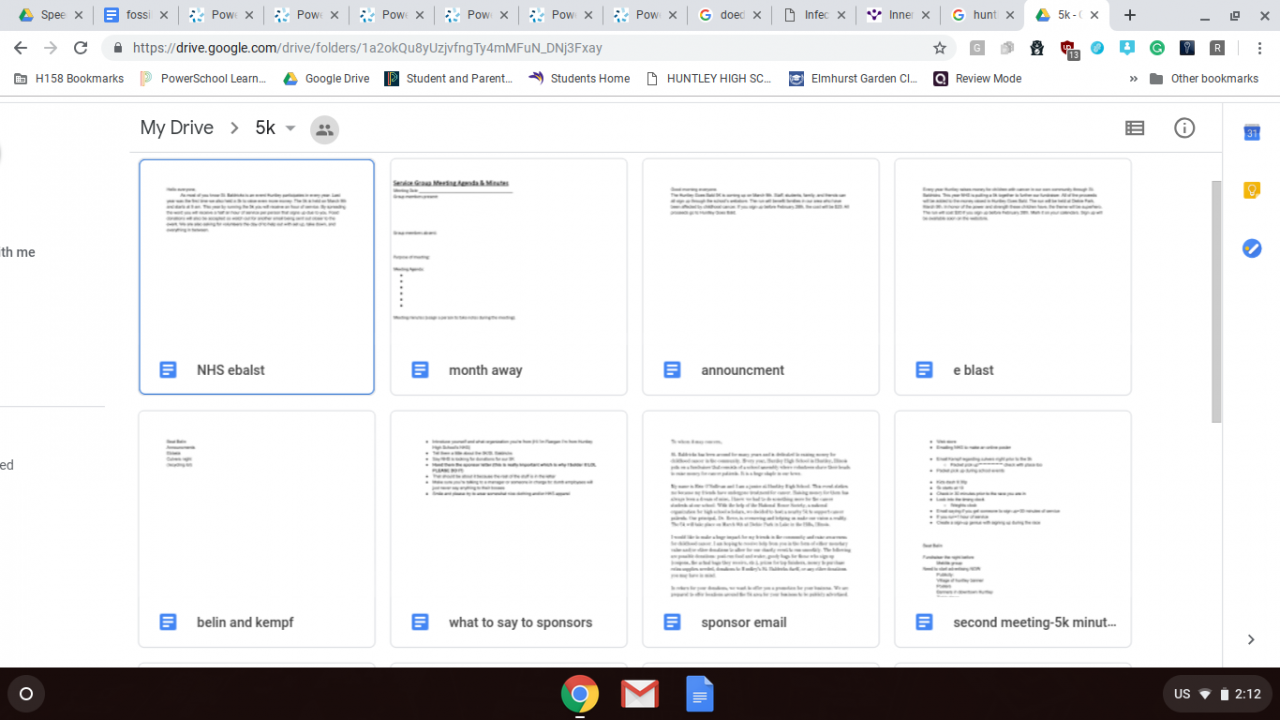Open Google Calendar in the side panel
This screenshot has width=1280, height=720.
point(1252,132)
